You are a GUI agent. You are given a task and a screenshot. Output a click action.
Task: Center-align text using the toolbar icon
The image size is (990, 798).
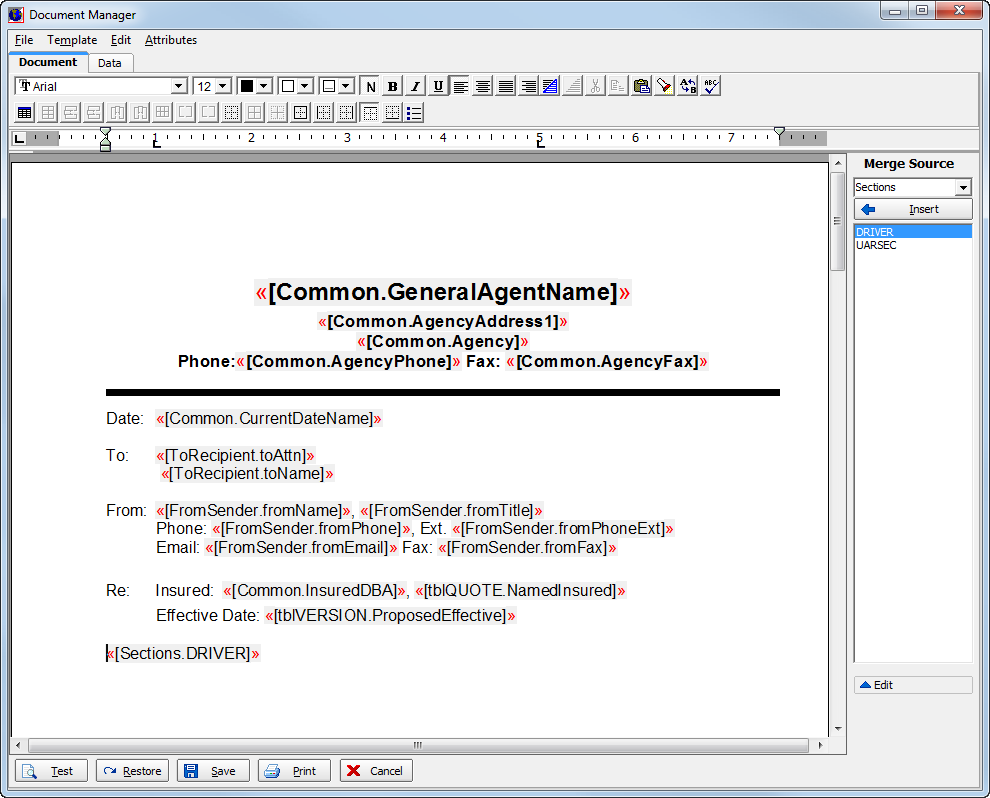(x=483, y=86)
